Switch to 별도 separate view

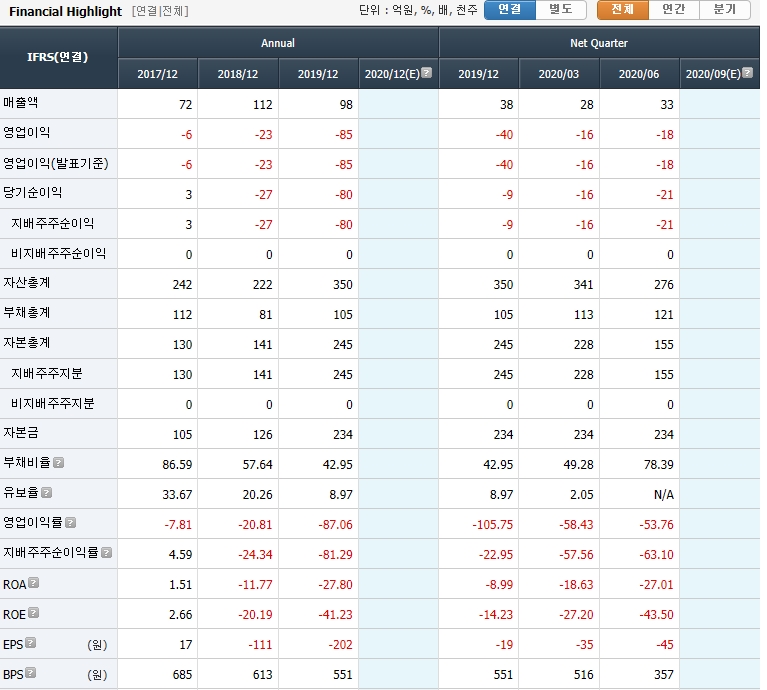pos(561,10)
